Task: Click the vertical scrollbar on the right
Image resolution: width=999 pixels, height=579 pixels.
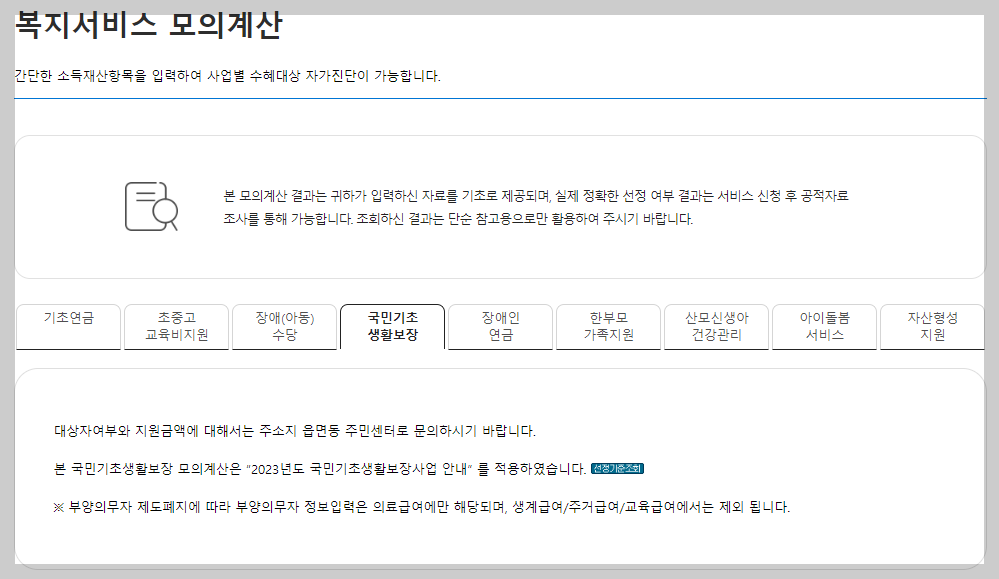Action: point(993,290)
